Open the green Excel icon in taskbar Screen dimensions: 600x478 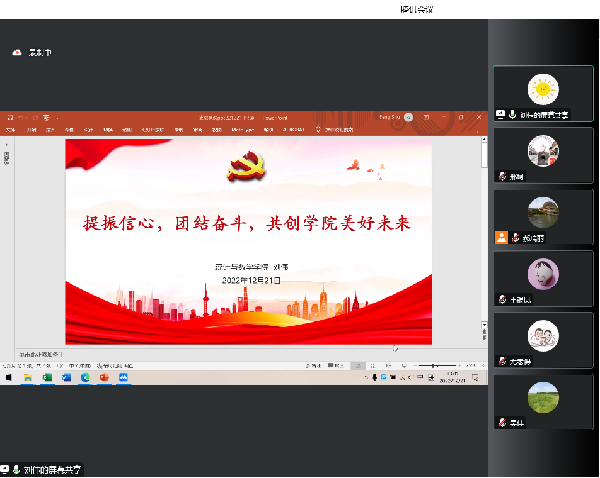47,378
